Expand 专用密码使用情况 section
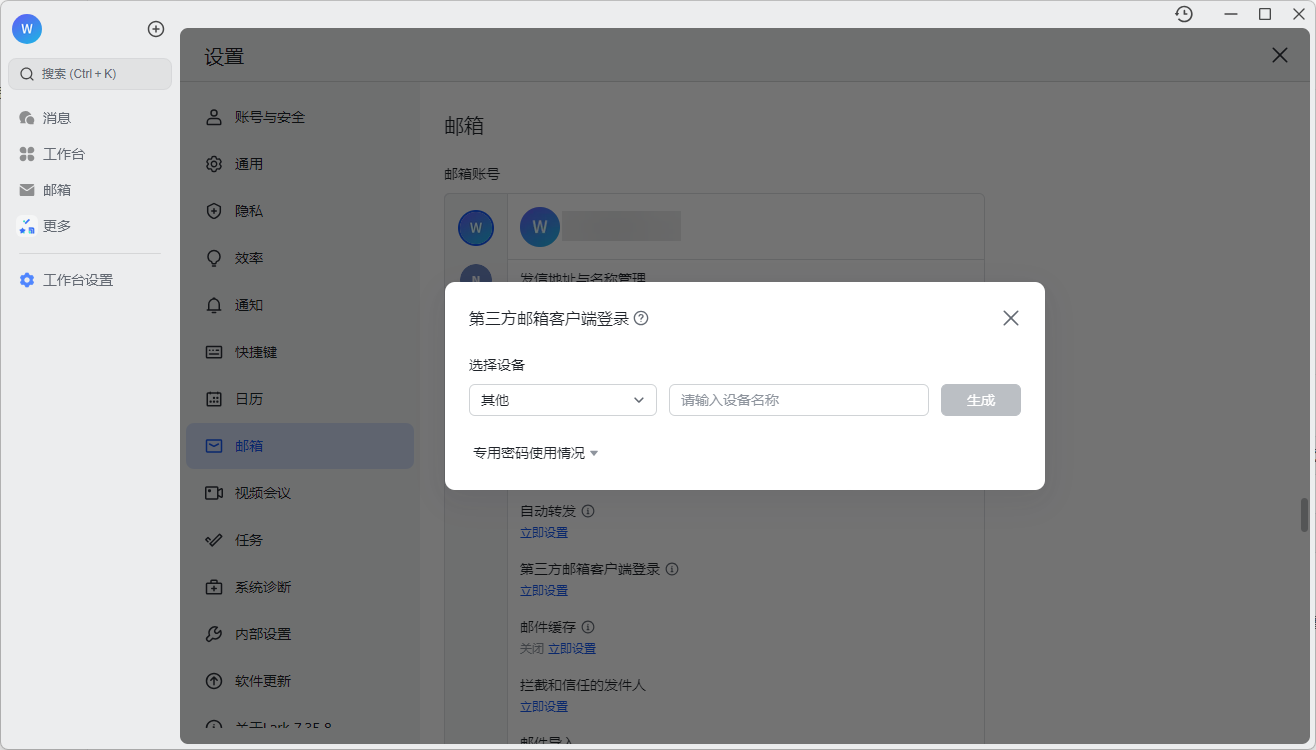The image size is (1316, 750). [535, 453]
